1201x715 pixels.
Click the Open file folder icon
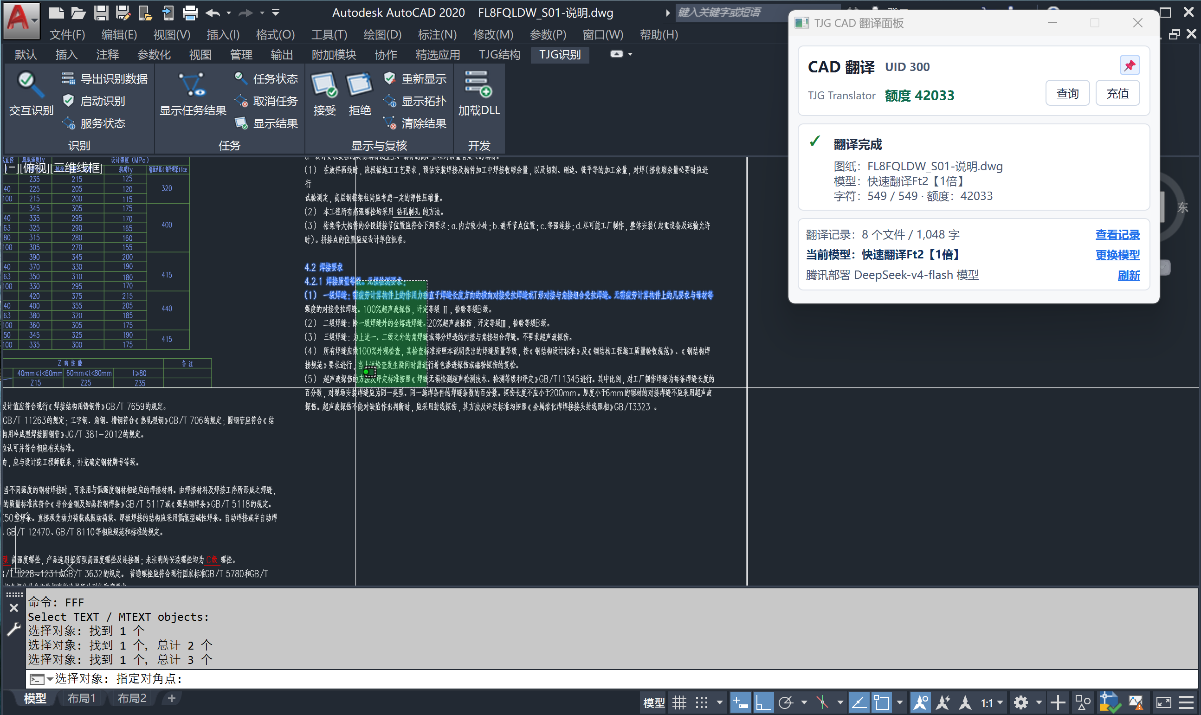pos(79,13)
